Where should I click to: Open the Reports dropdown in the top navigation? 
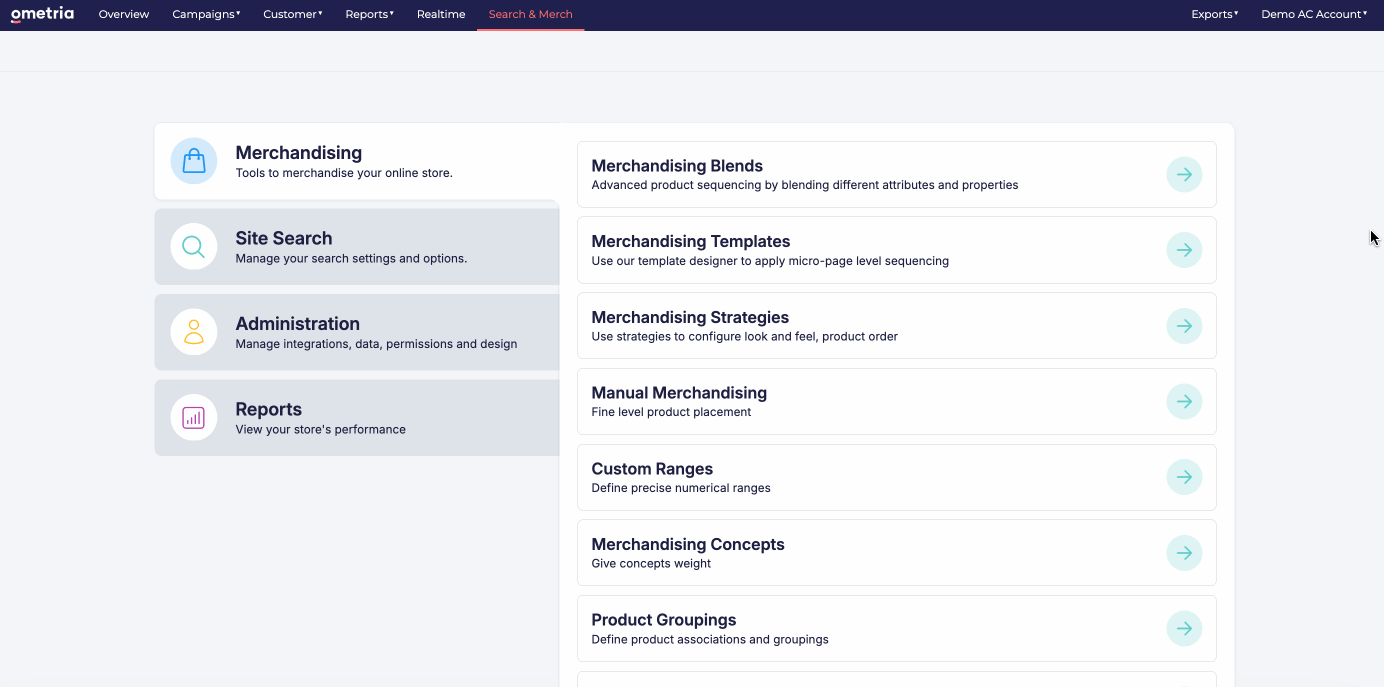point(370,14)
